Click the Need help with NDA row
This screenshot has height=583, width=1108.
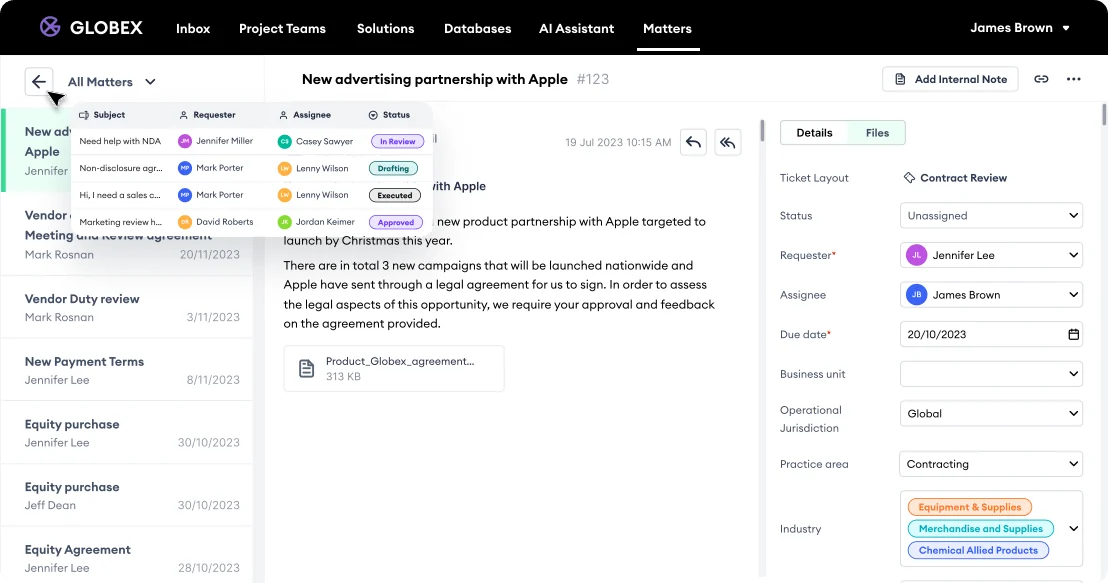tap(252, 141)
